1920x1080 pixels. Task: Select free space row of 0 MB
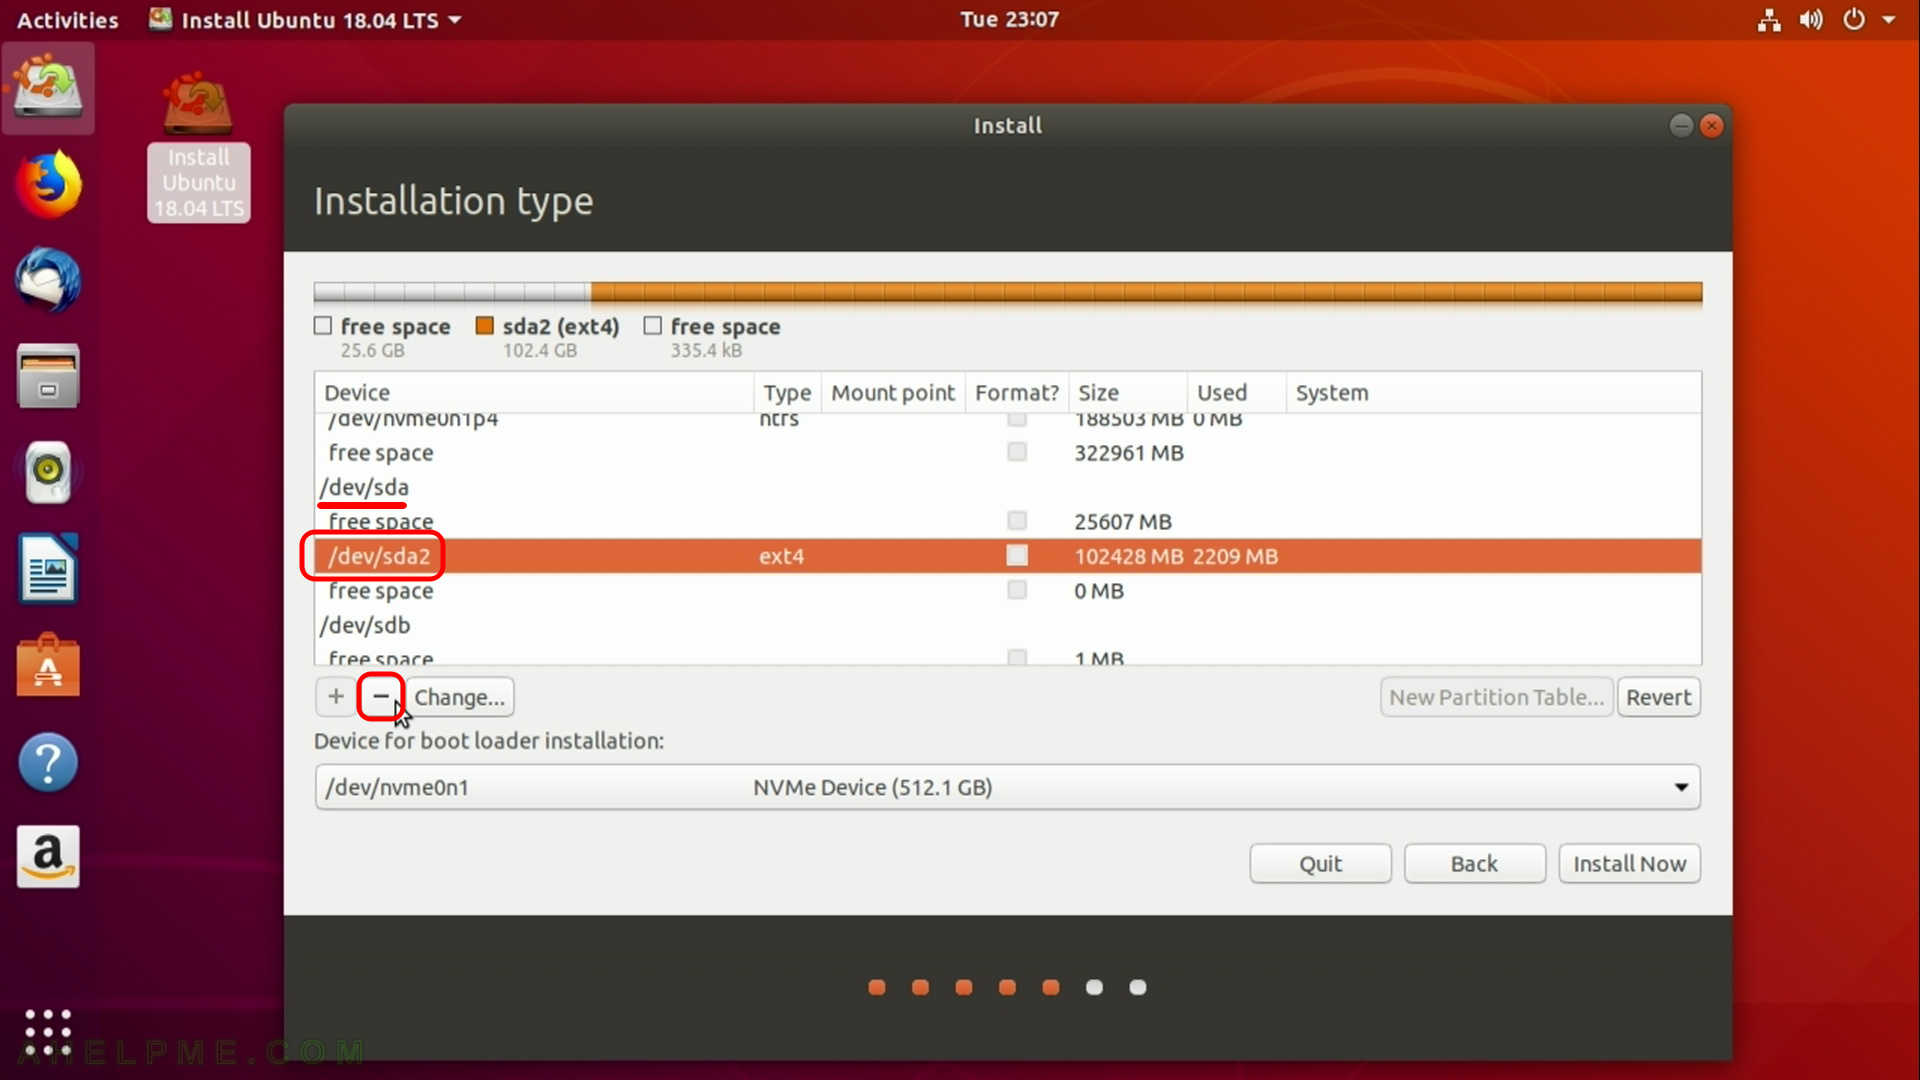[1007, 590]
